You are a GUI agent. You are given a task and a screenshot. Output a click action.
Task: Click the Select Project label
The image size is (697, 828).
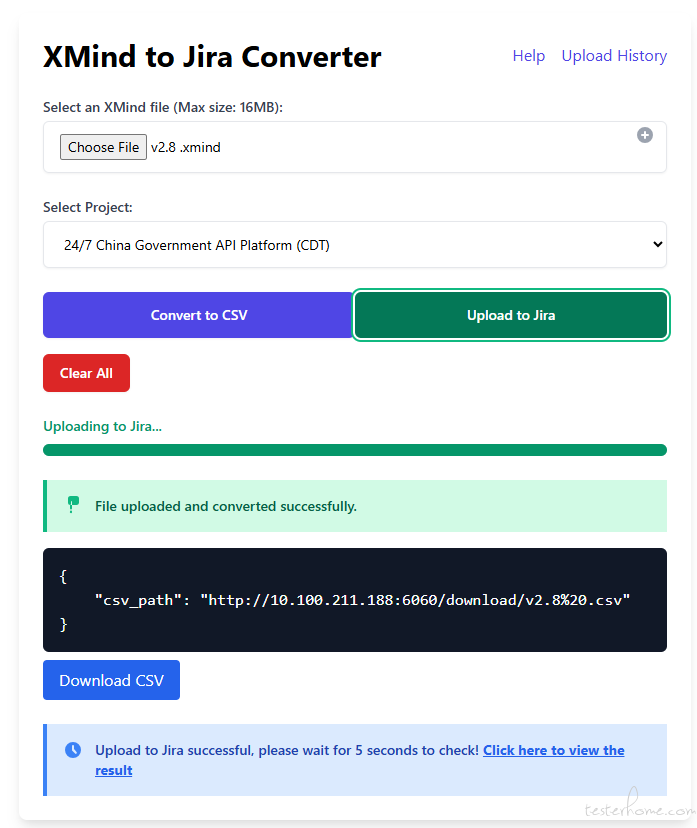click(88, 208)
